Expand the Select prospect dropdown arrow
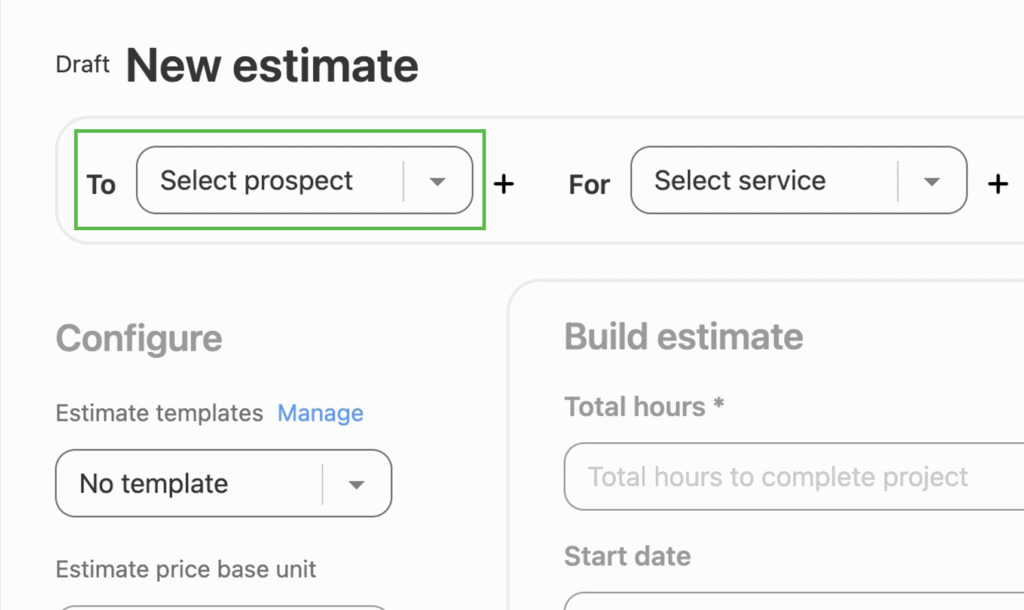The height and width of the screenshot is (610, 1024). (x=437, y=182)
